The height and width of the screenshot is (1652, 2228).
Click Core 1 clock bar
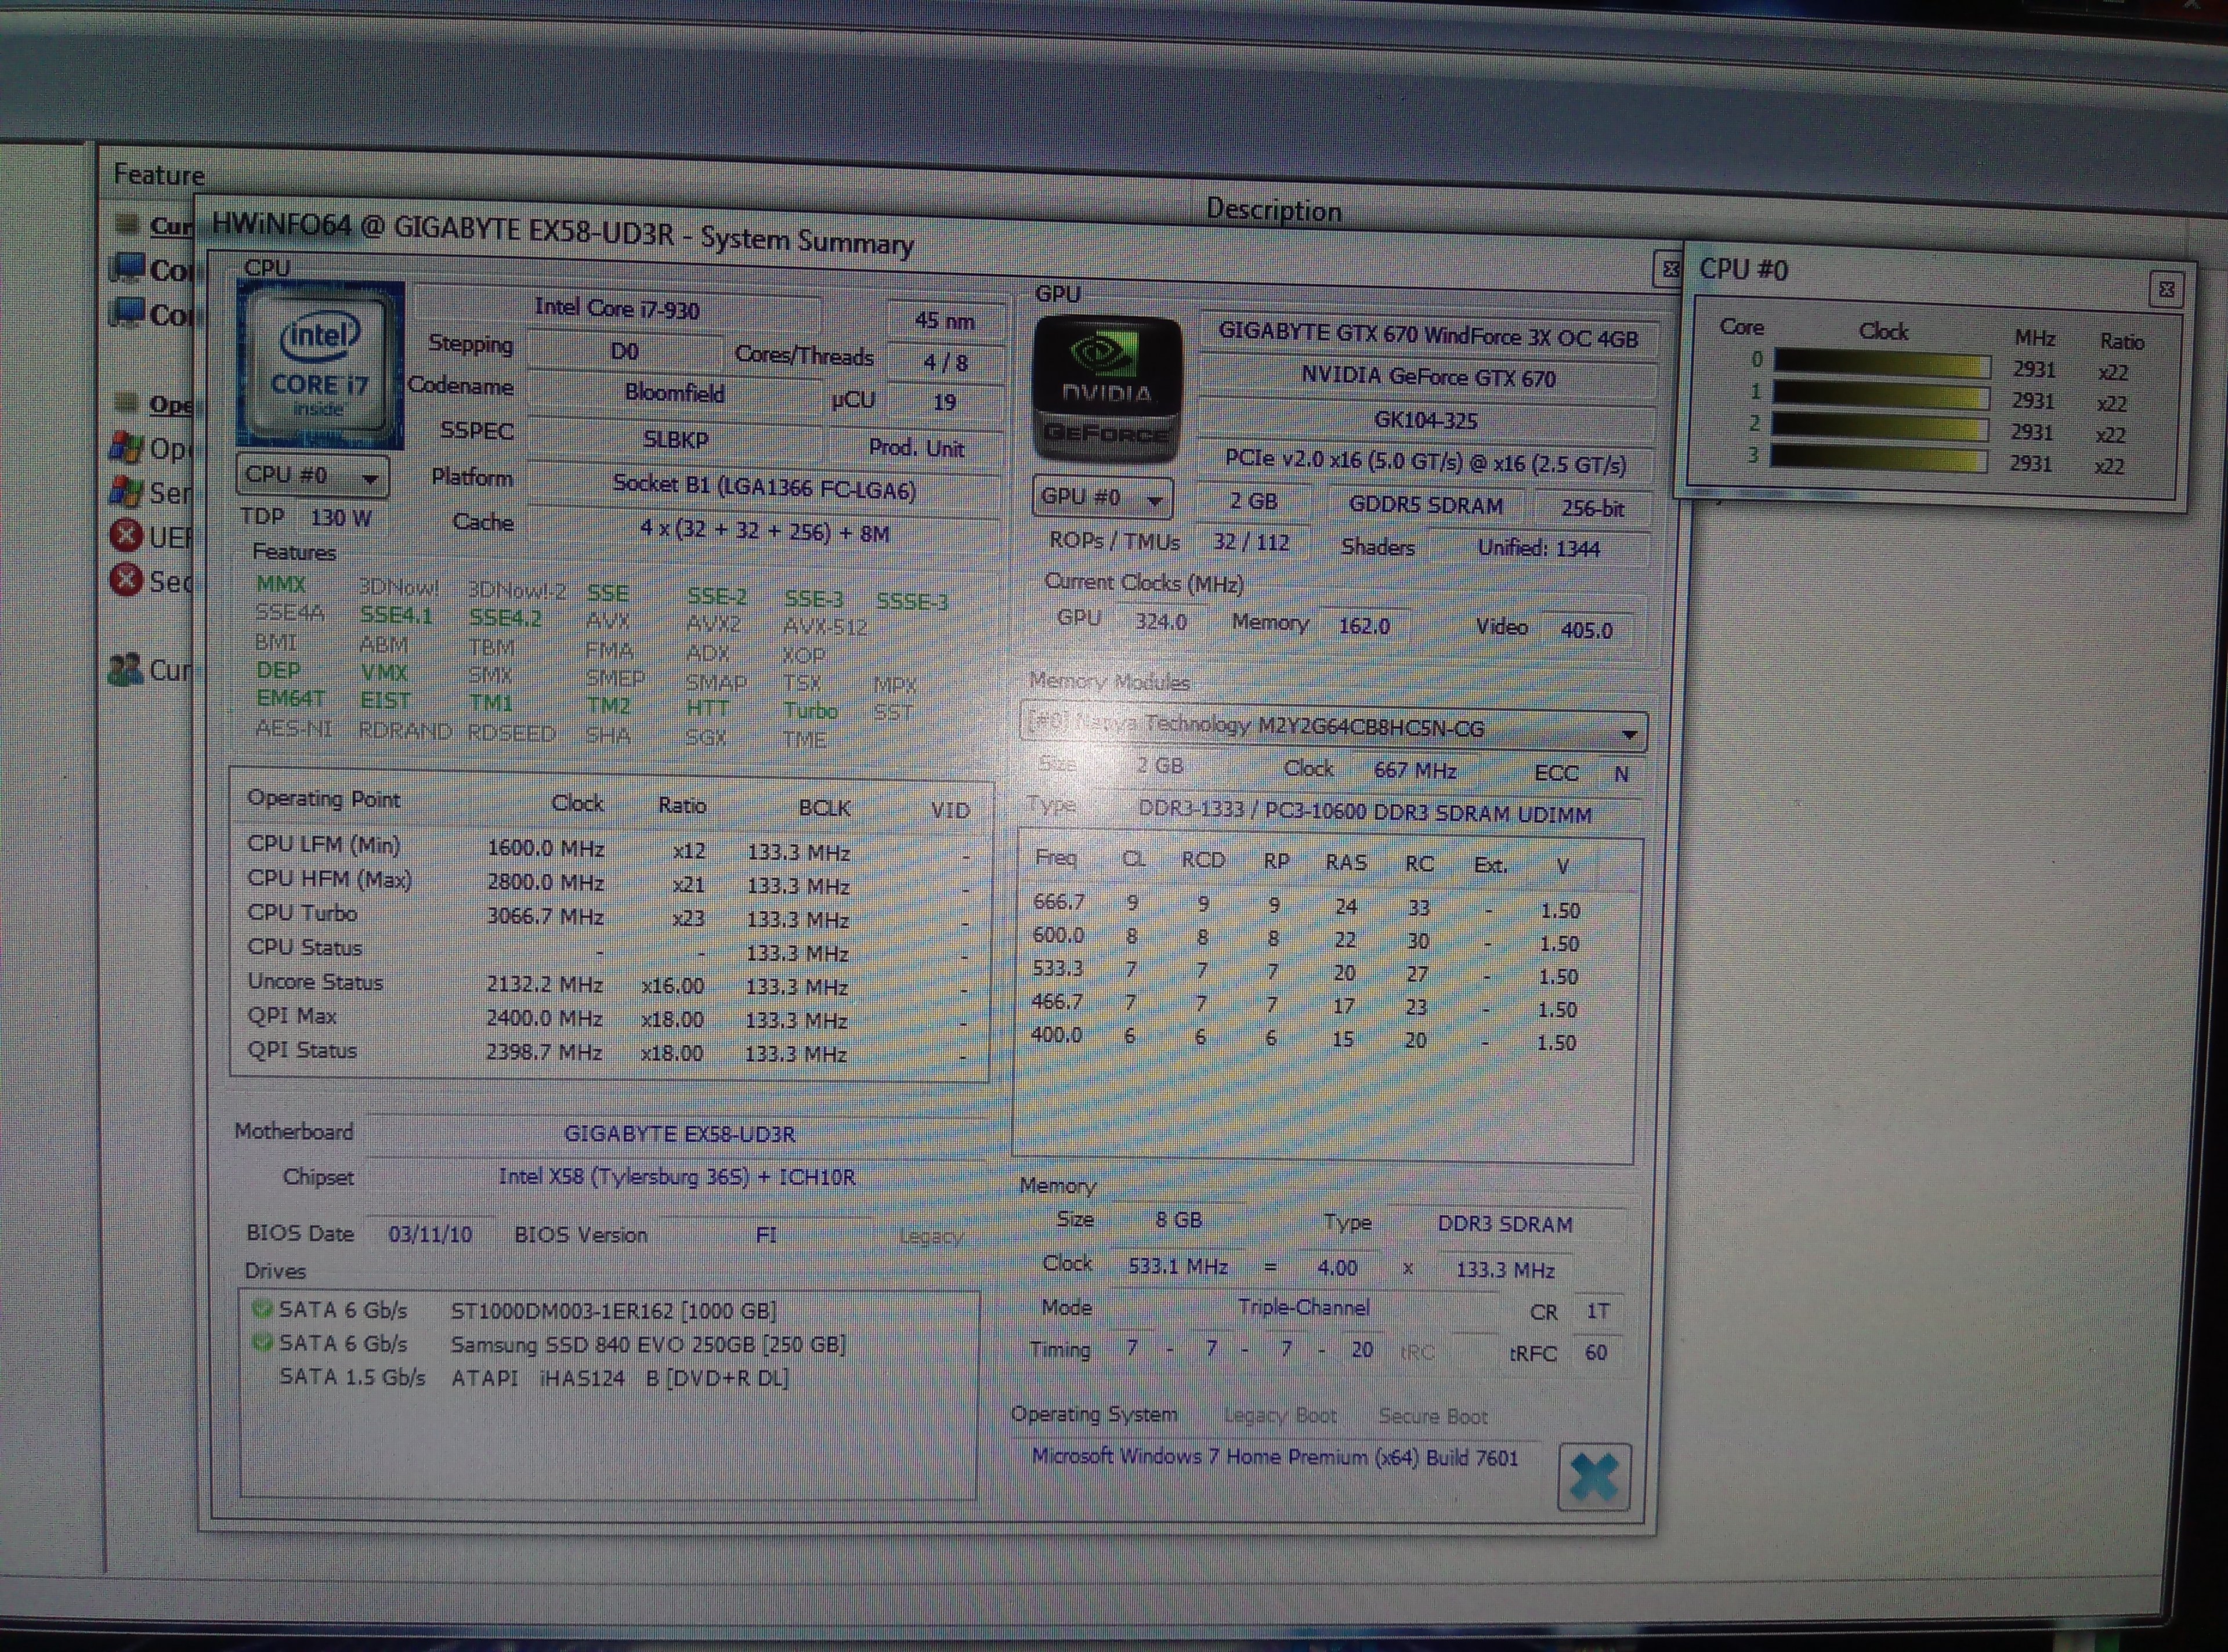1881,396
